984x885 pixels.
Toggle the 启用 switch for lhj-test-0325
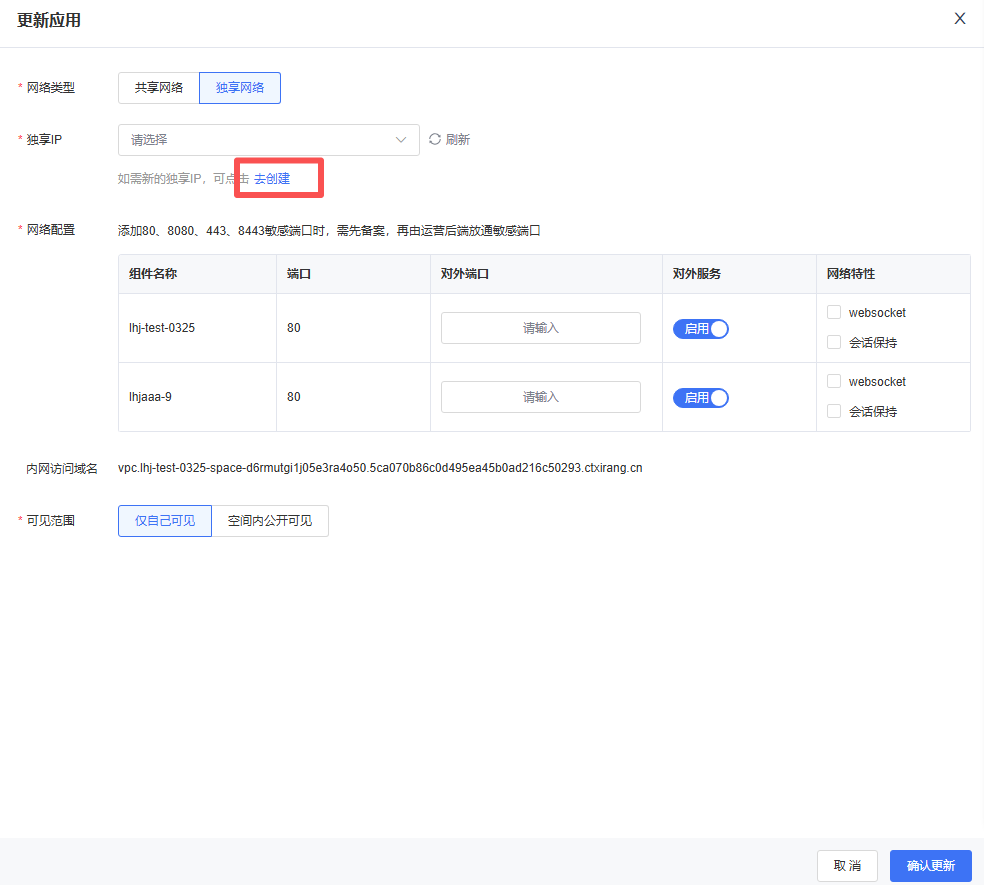point(701,329)
